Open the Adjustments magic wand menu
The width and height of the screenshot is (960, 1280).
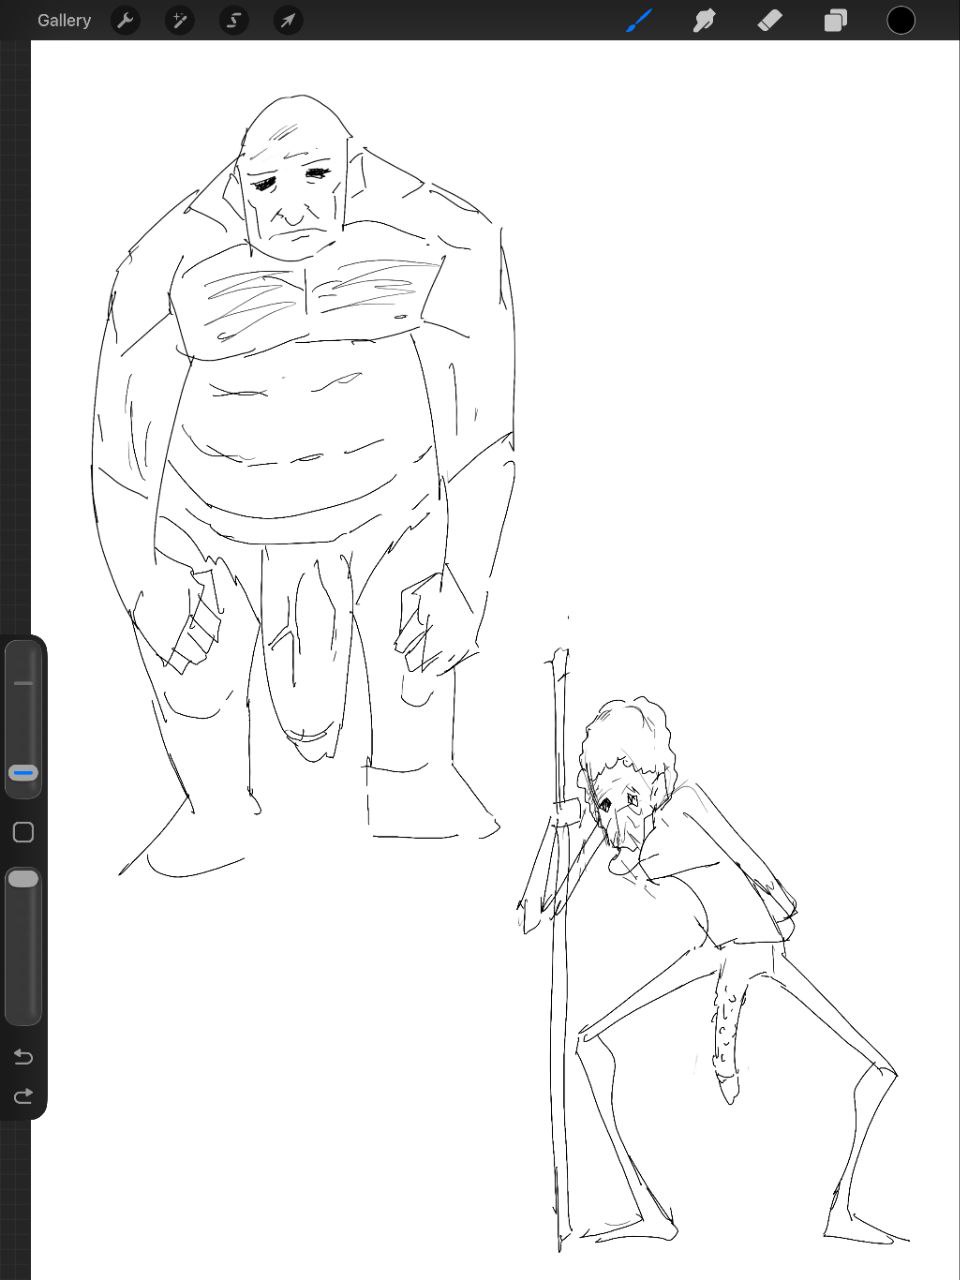coord(180,20)
